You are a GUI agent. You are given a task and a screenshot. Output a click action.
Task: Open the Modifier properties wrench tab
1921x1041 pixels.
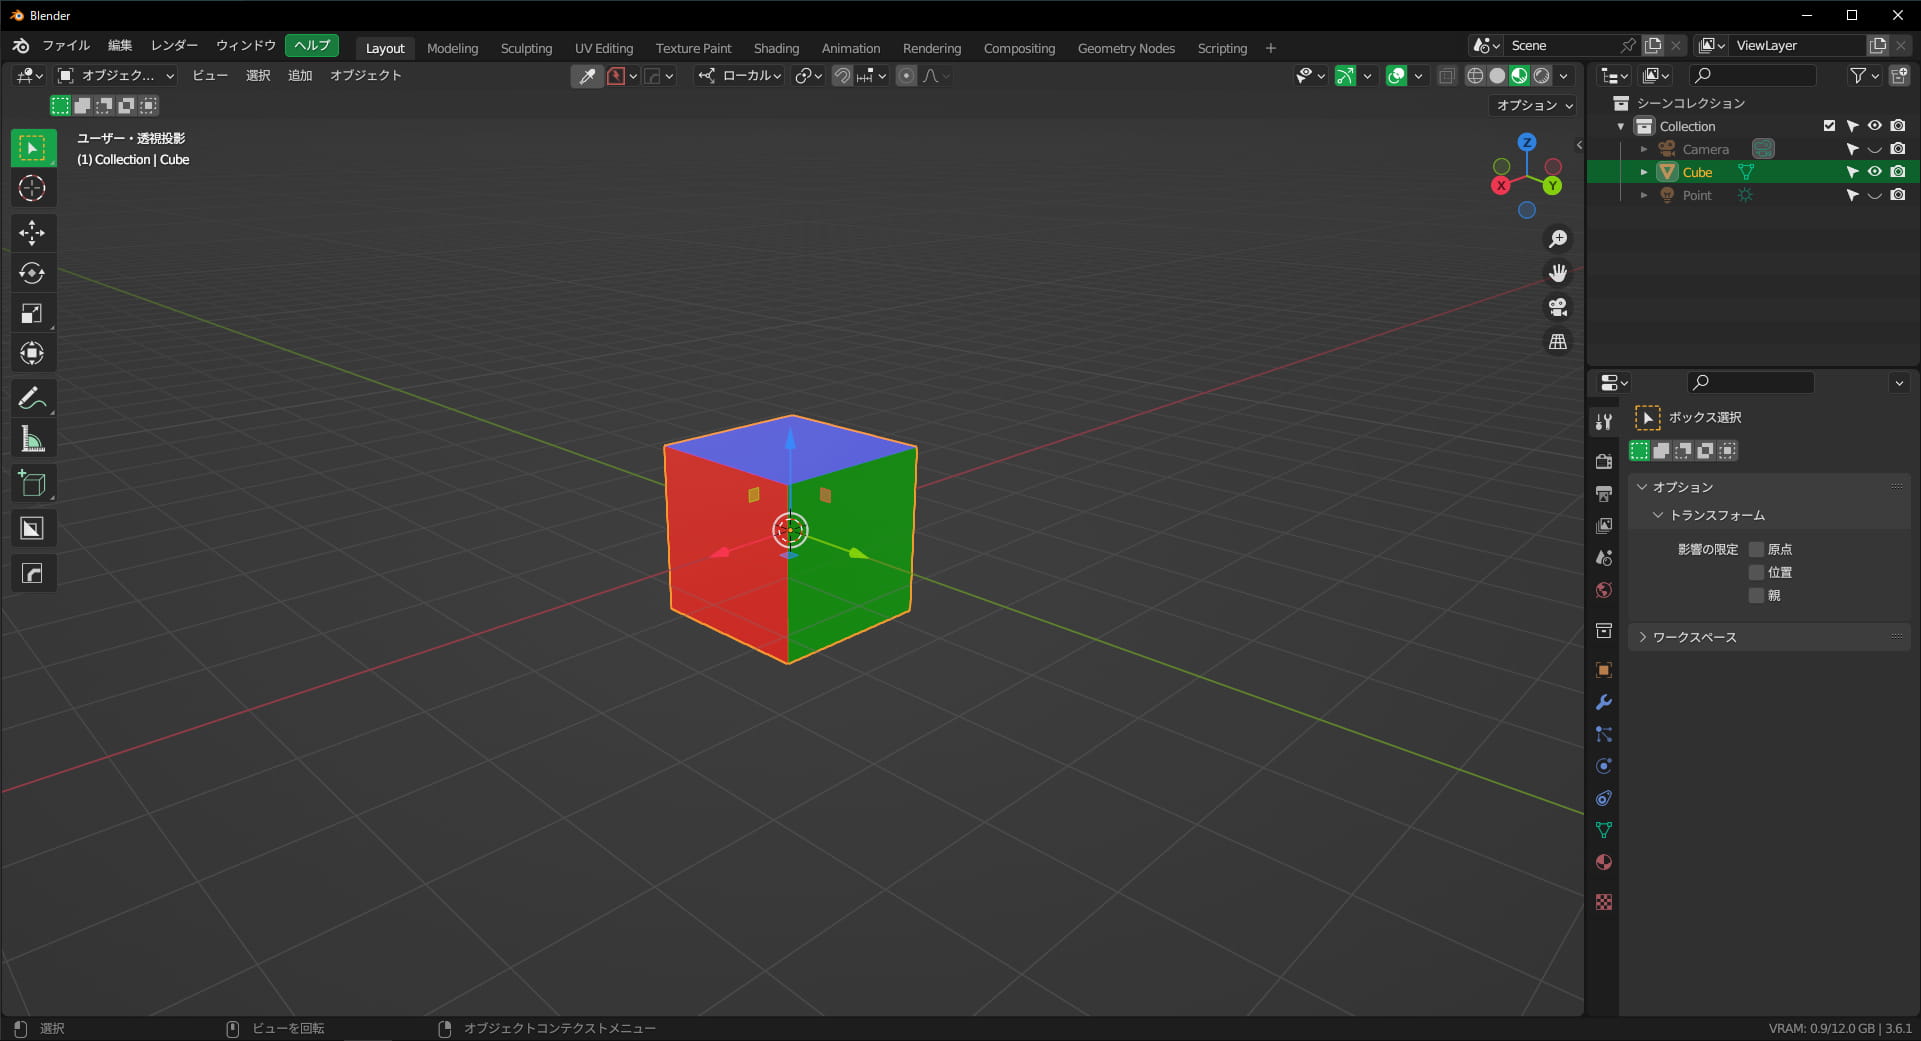pos(1604,702)
